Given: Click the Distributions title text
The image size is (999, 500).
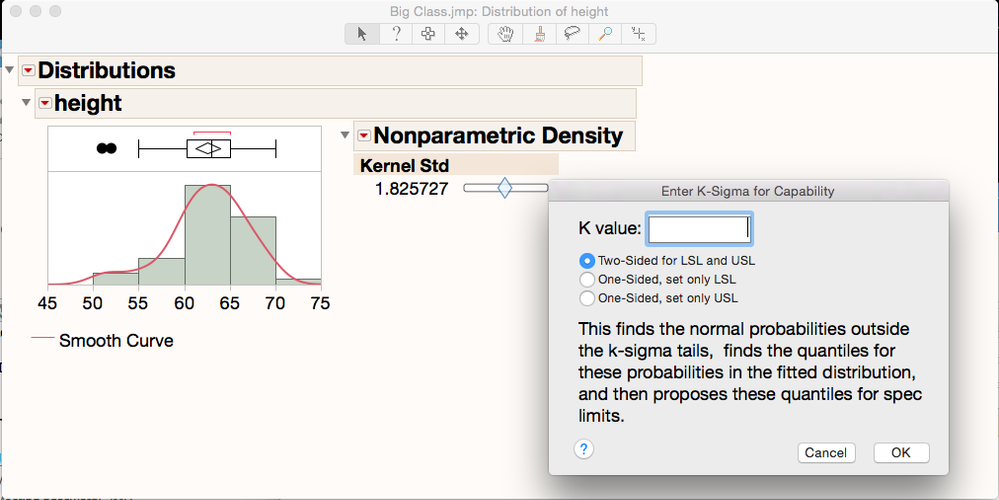Looking at the screenshot, I should [106, 70].
